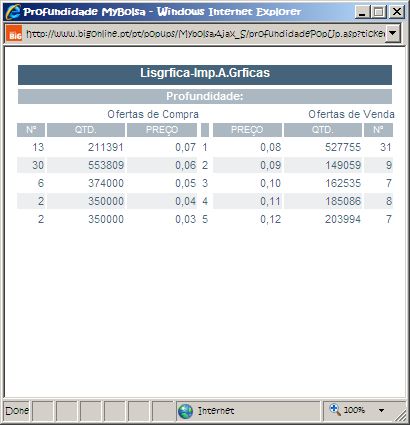Viewport: 410px width, 425px height.
Task: Click buy quantity 374000
Action: click(x=106, y=183)
